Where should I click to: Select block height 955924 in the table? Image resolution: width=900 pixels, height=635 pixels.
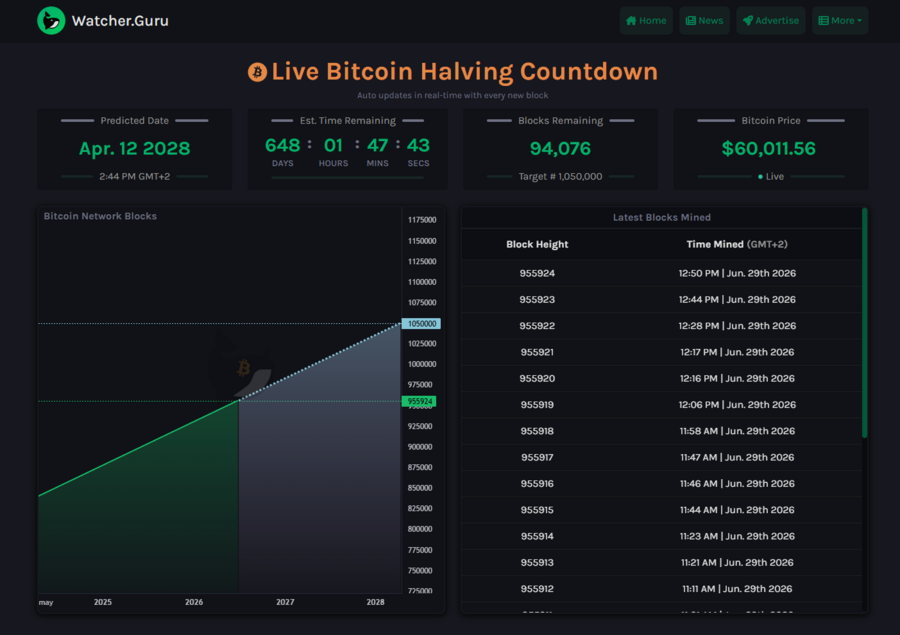click(537, 273)
